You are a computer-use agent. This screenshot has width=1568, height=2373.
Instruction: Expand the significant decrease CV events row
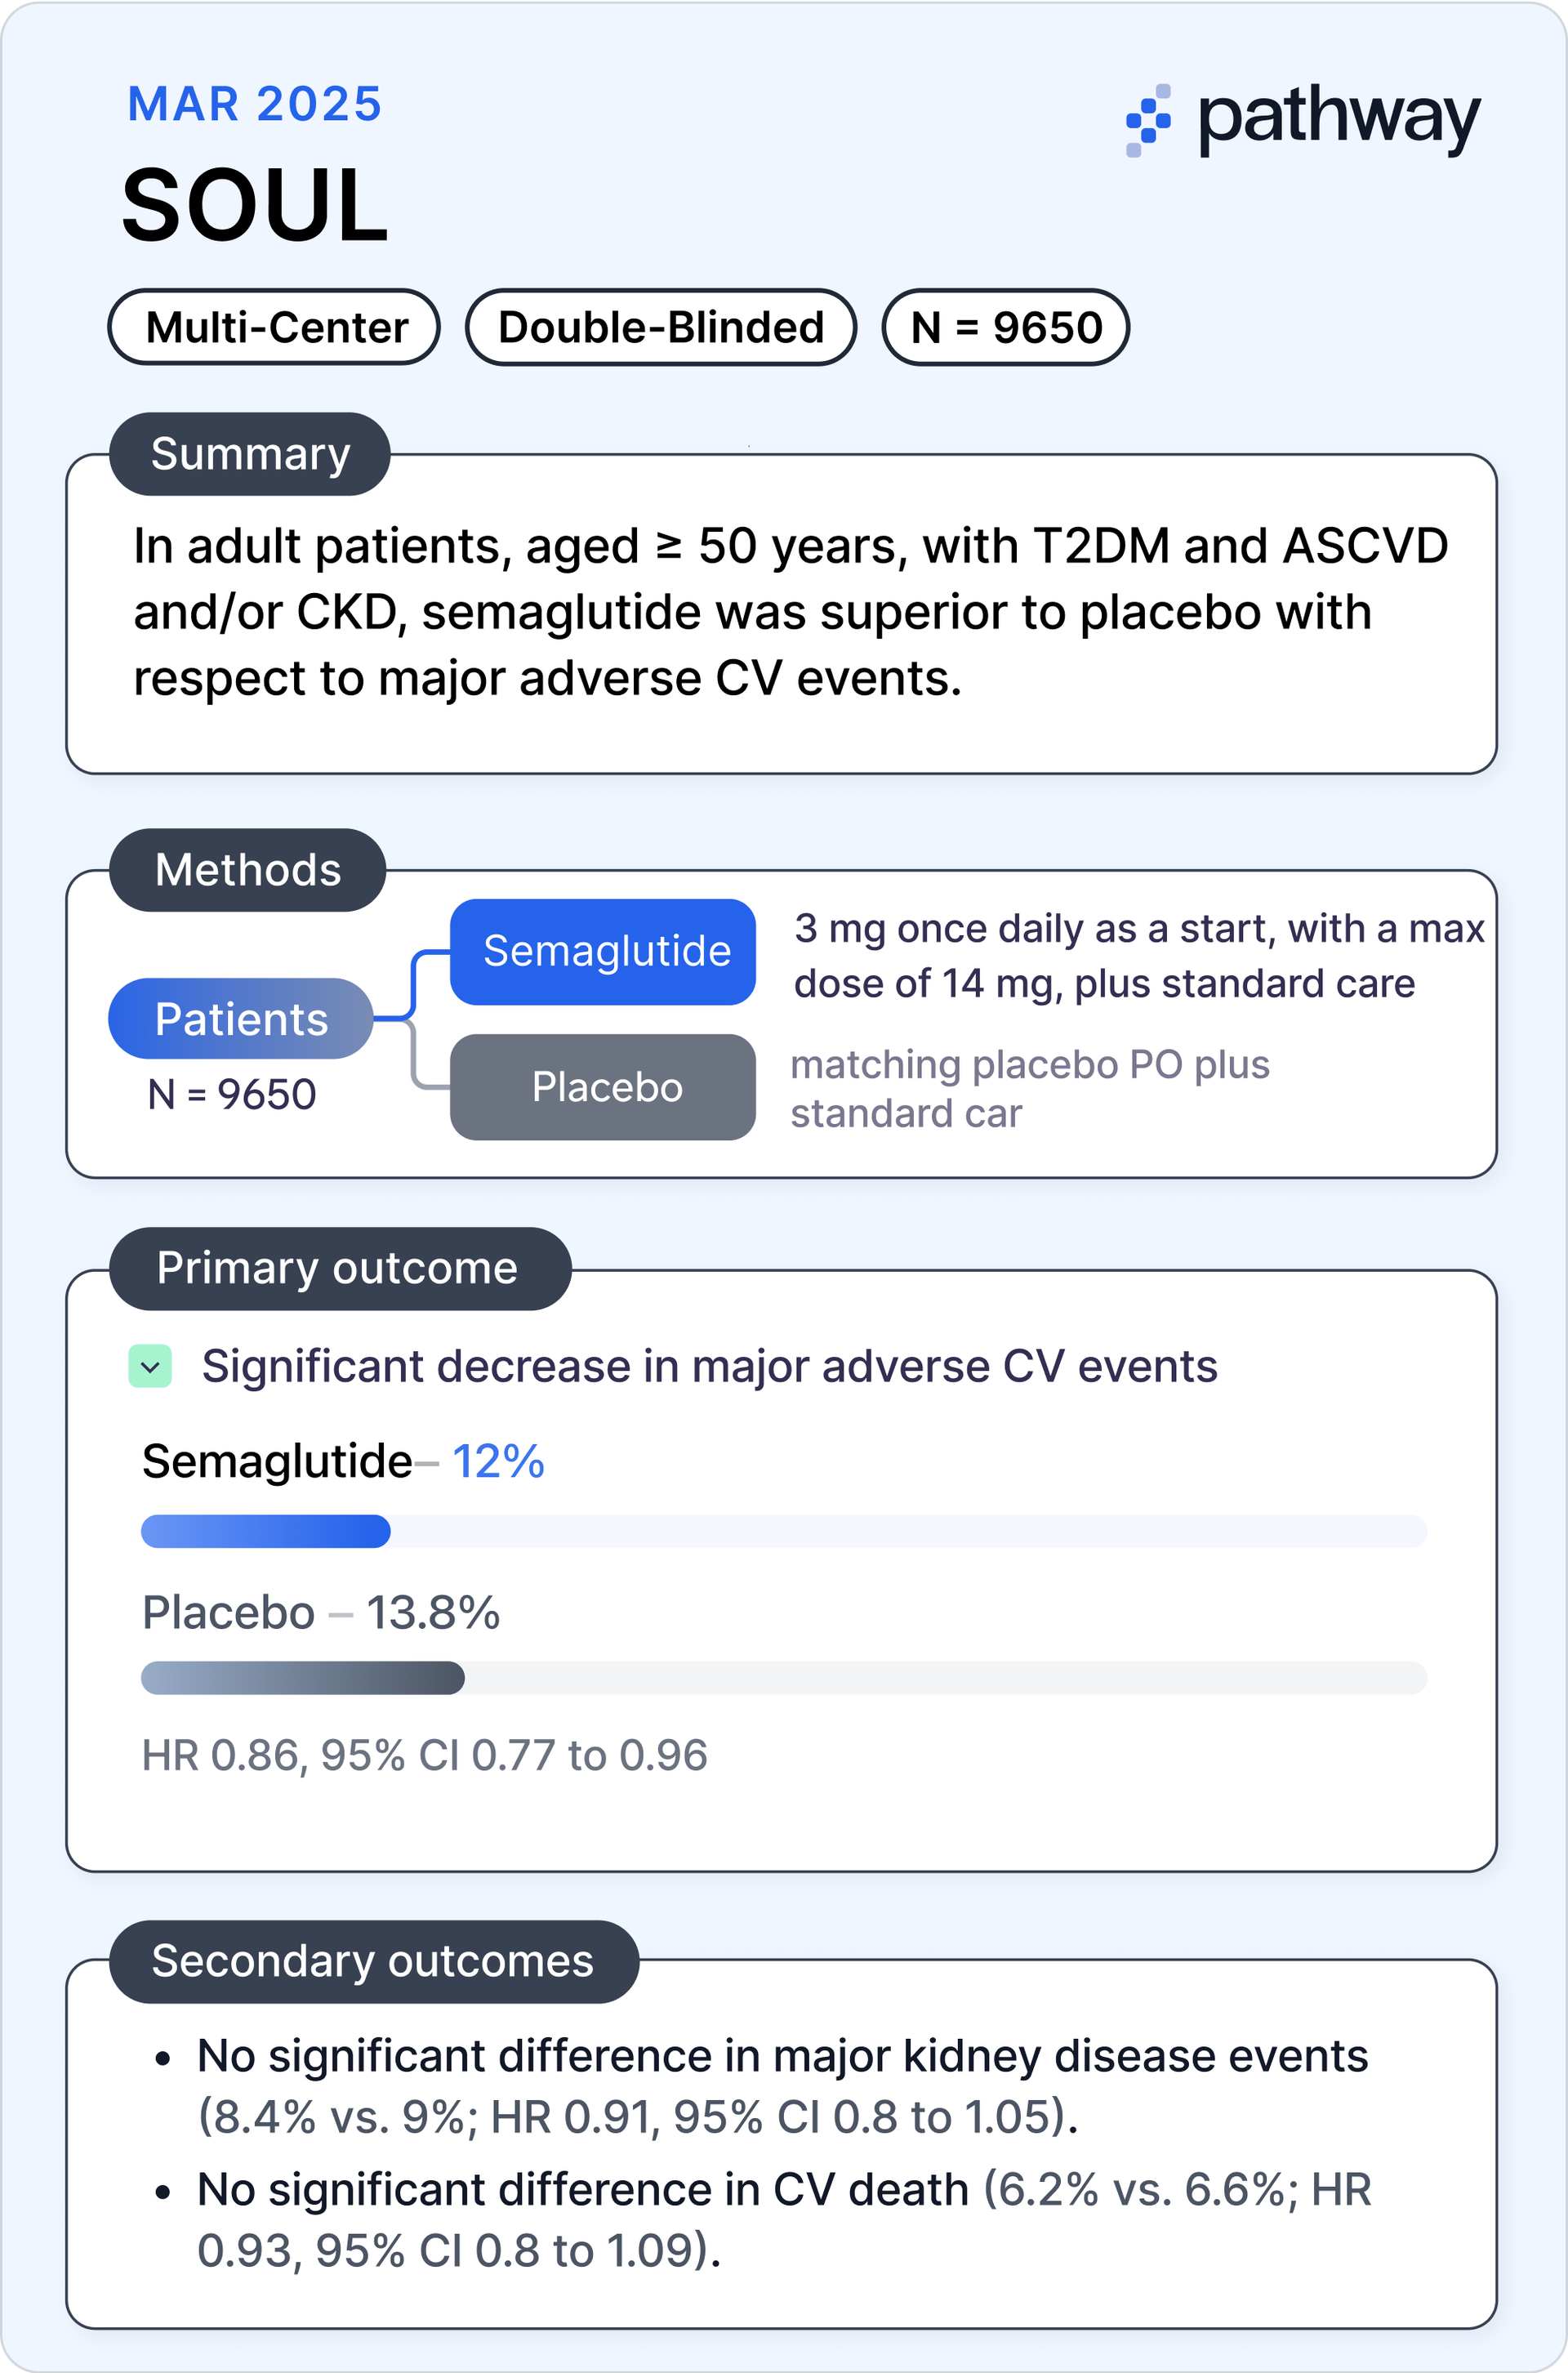pyautogui.click(x=708, y=1367)
